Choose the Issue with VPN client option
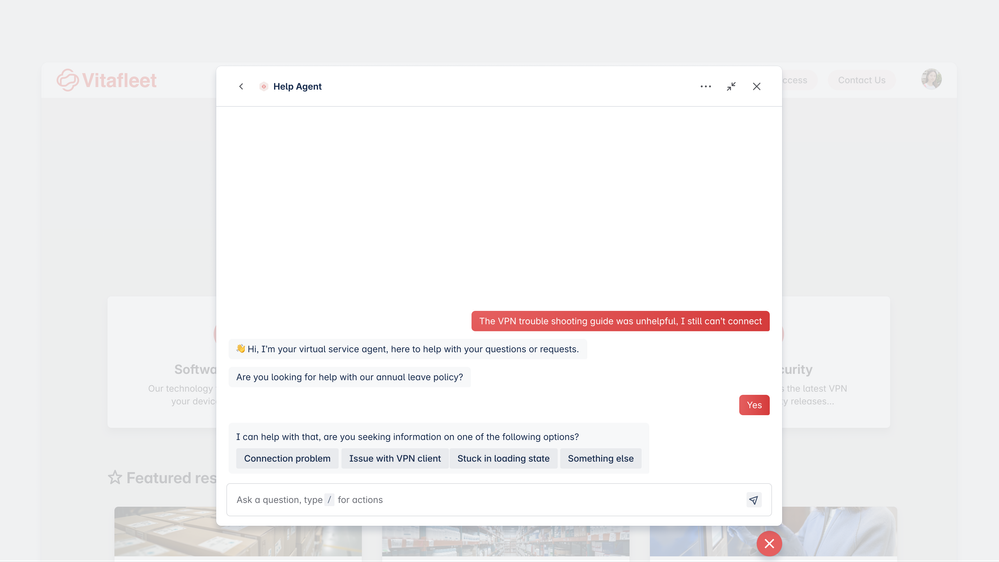 (395, 459)
